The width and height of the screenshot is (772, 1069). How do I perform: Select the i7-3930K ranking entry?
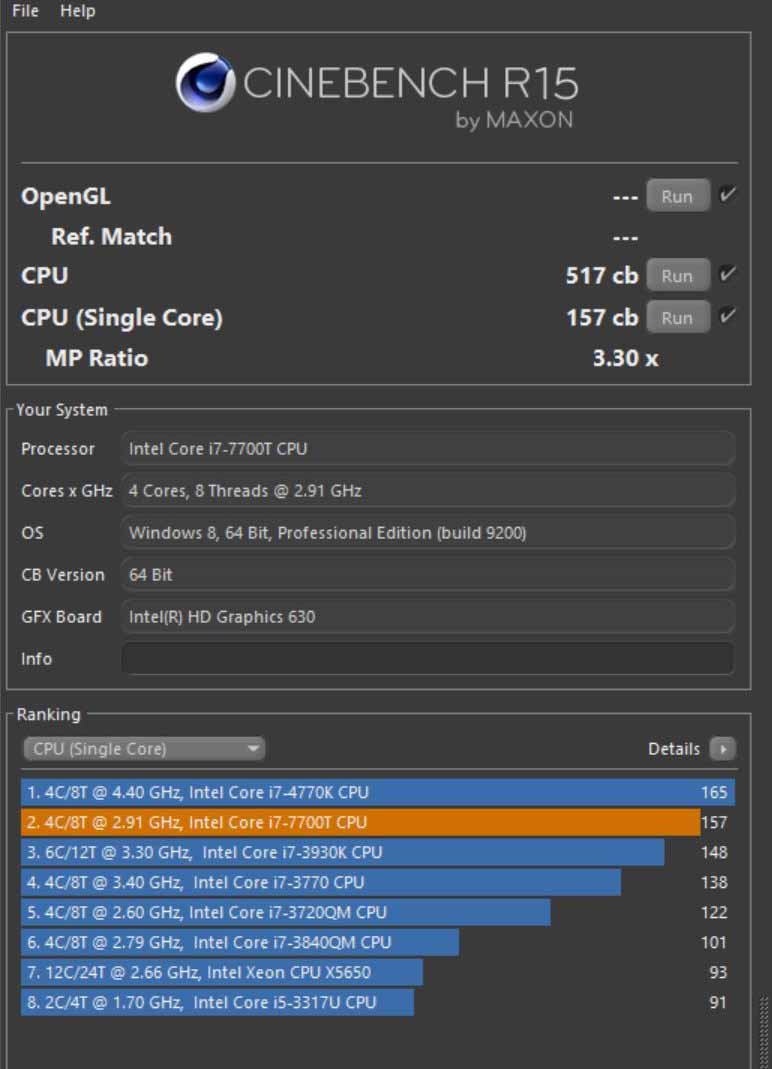click(x=342, y=853)
